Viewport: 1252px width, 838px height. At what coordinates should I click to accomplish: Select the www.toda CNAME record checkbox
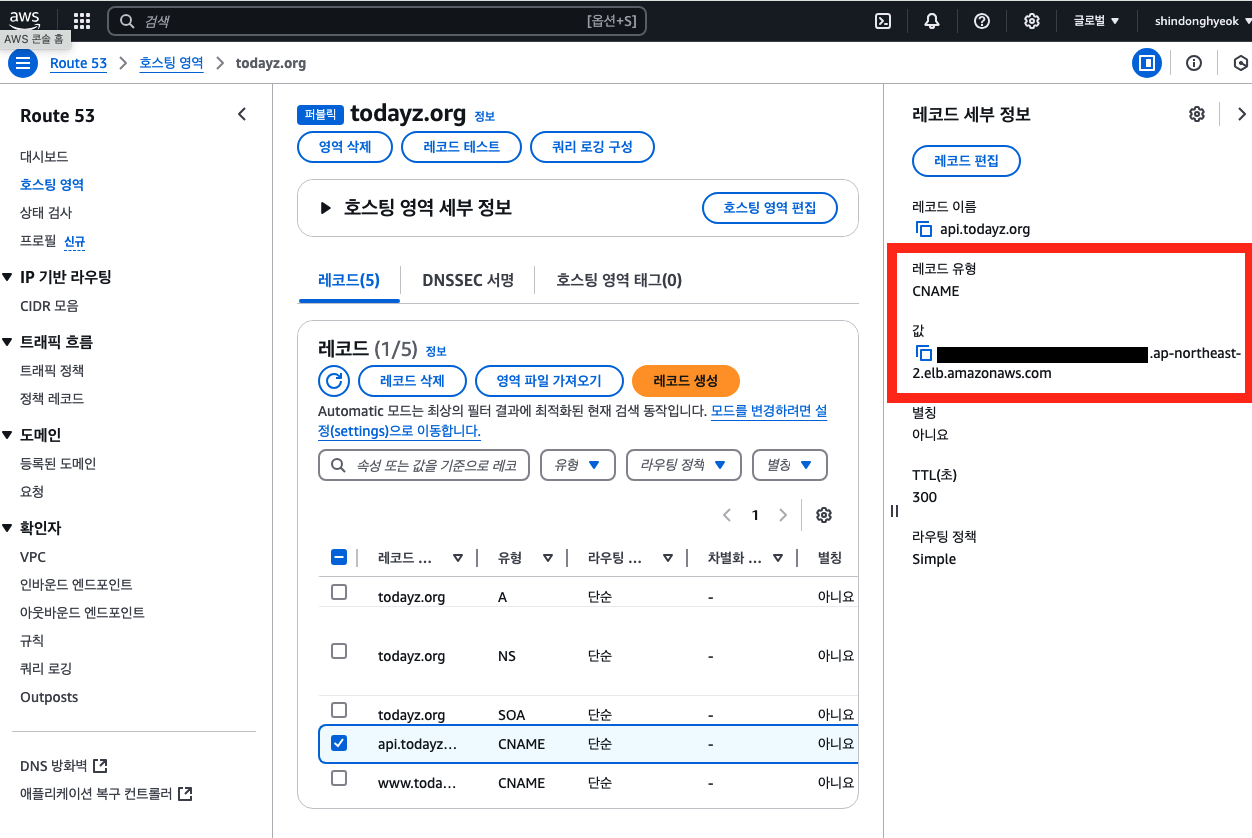[339, 777]
